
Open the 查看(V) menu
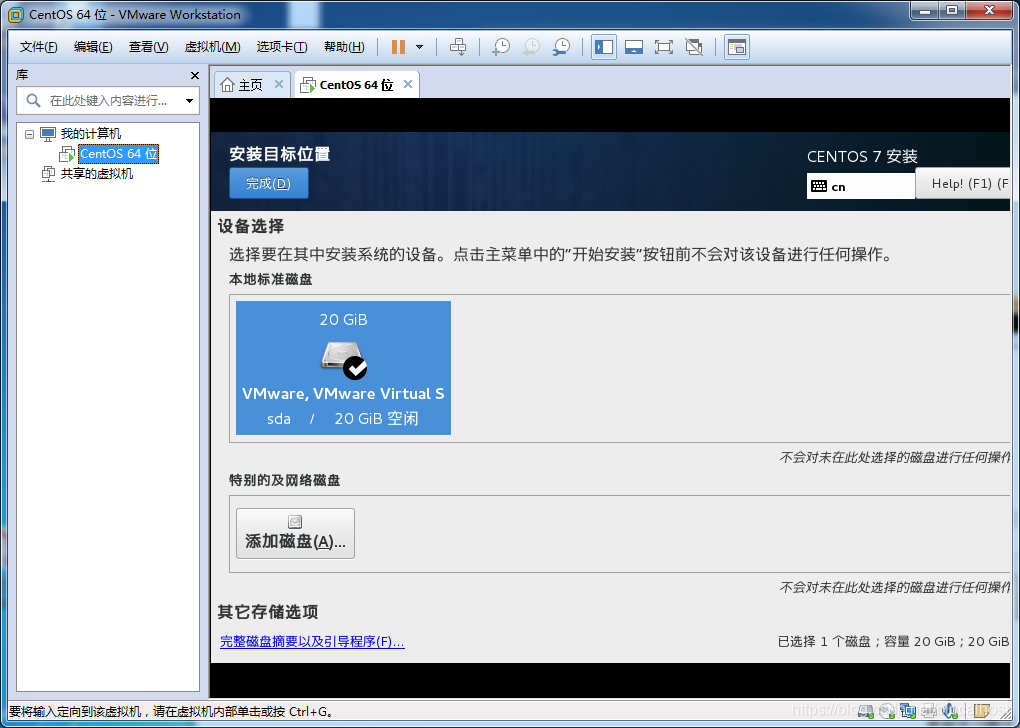(x=148, y=47)
